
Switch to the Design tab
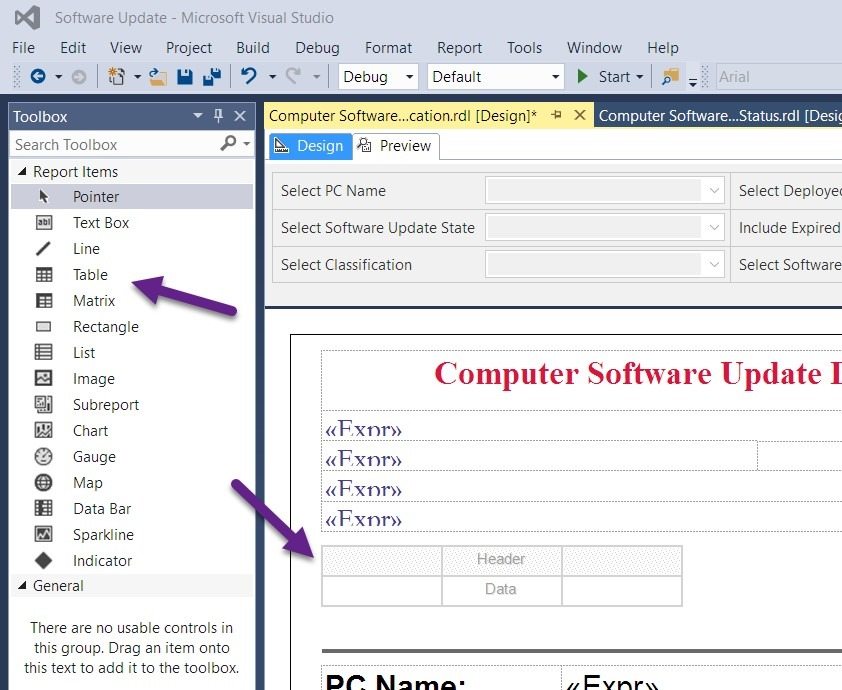click(x=310, y=146)
